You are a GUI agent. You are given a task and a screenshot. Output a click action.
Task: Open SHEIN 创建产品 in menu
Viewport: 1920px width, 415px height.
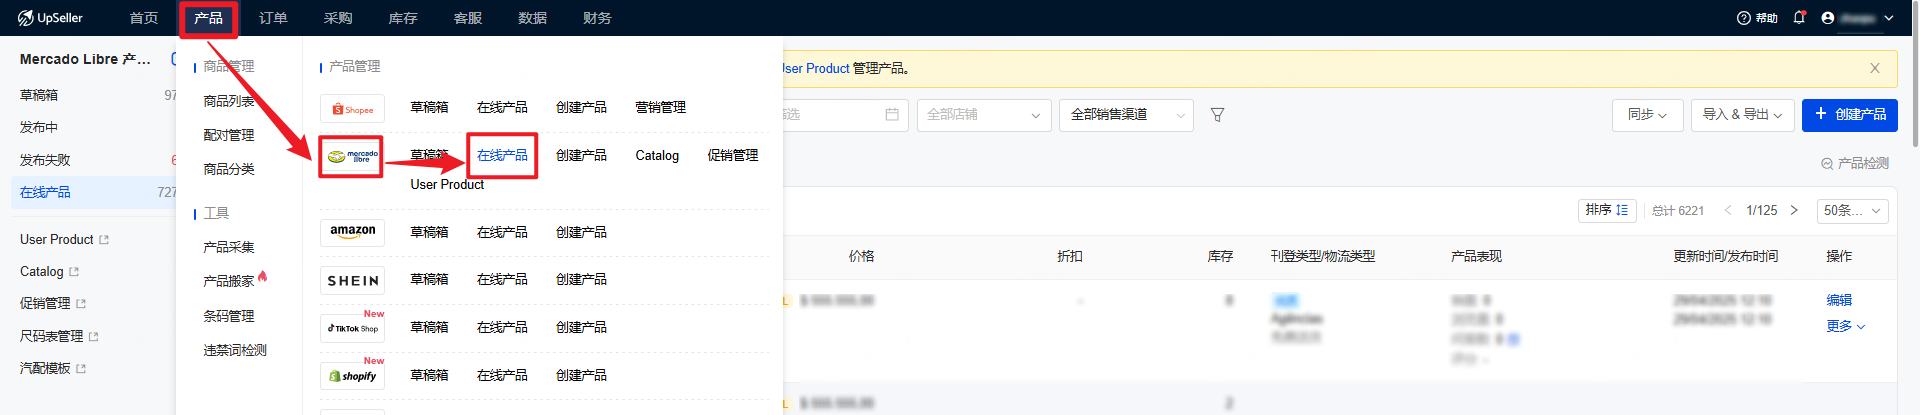click(x=581, y=280)
